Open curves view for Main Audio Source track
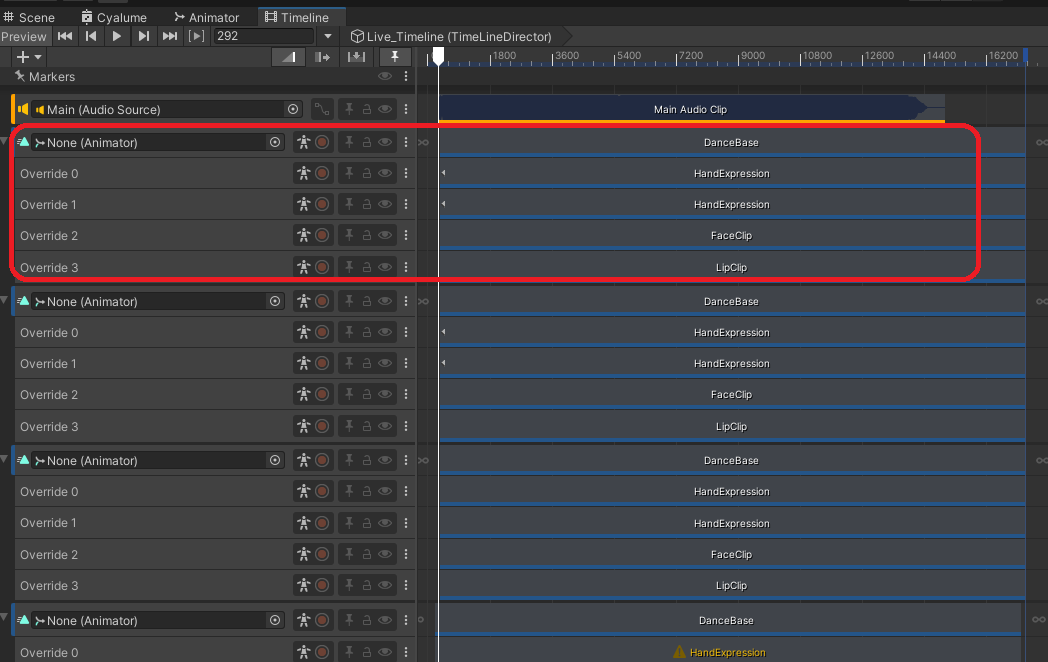This screenshot has height=662, width=1048. pos(322,109)
